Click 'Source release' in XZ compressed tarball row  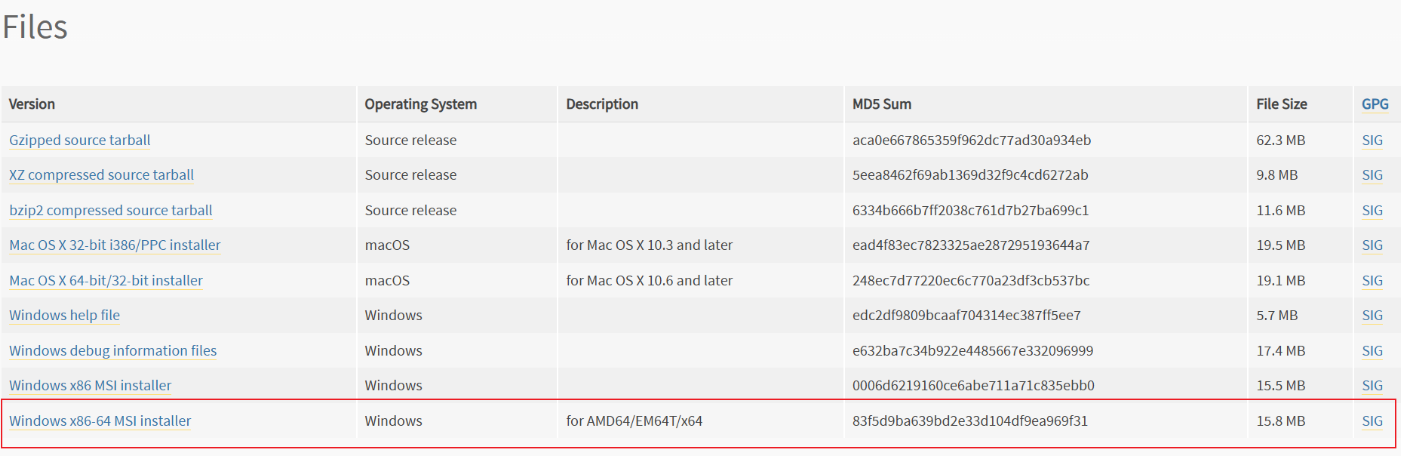(411, 175)
